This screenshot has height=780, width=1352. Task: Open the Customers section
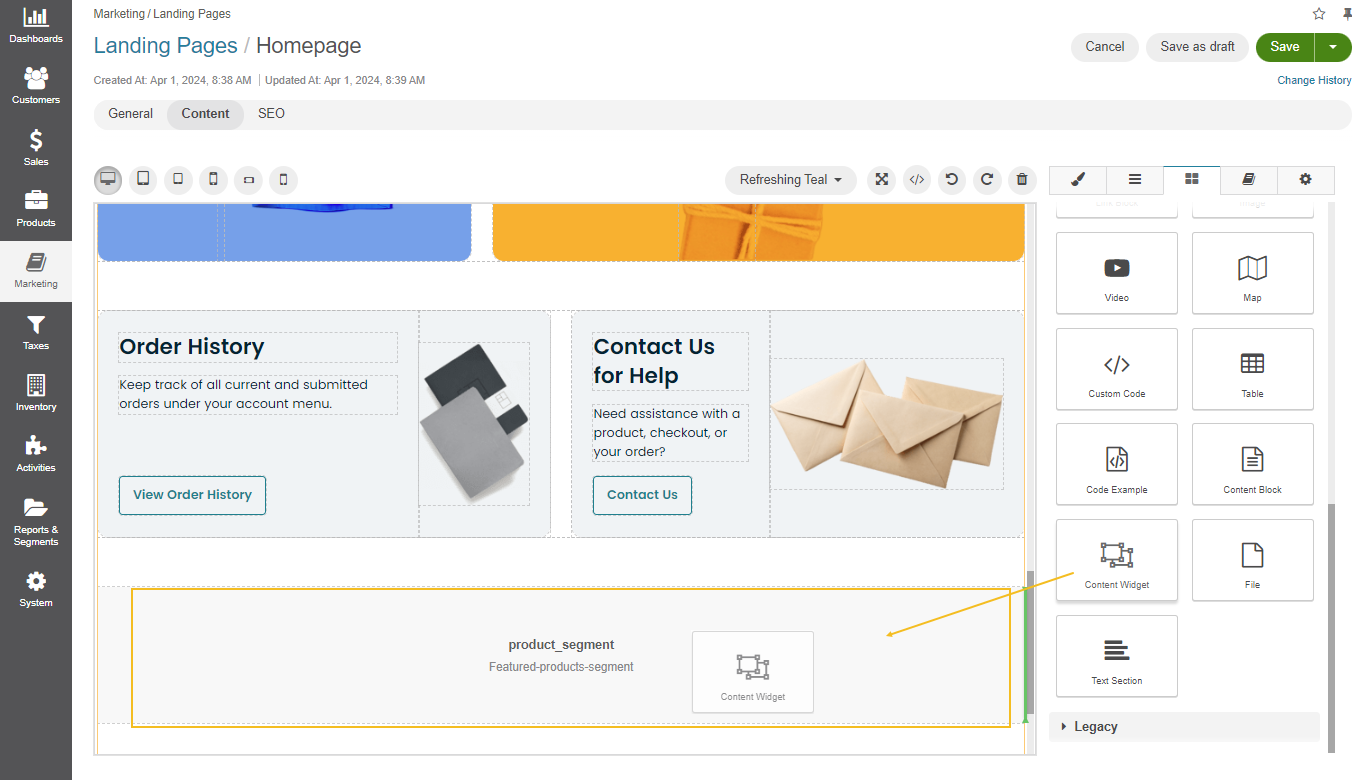tap(36, 87)
